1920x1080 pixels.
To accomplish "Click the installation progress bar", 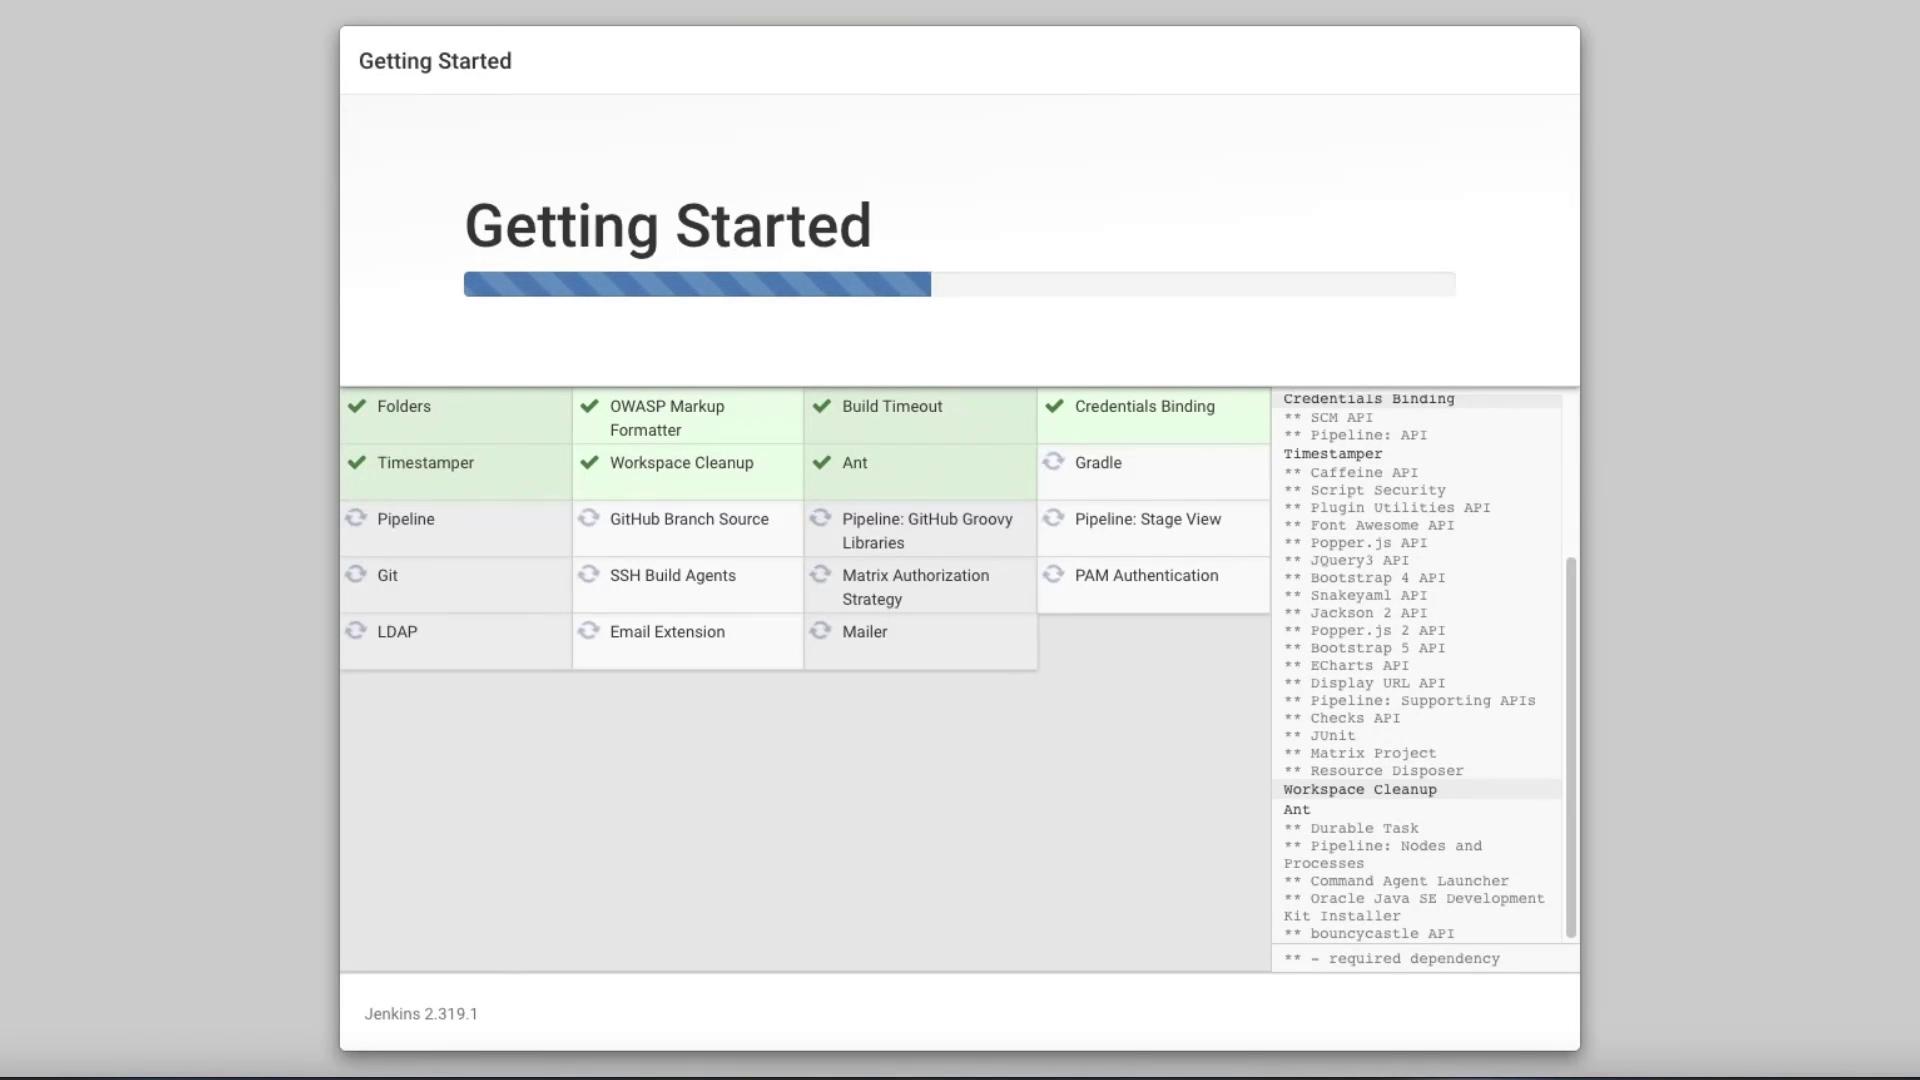I will [958, 284].
